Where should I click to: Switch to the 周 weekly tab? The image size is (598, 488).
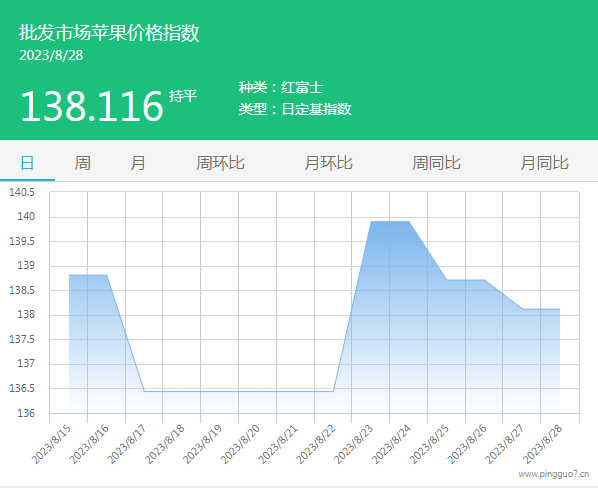pyautogui.click(x=82, y=163)
